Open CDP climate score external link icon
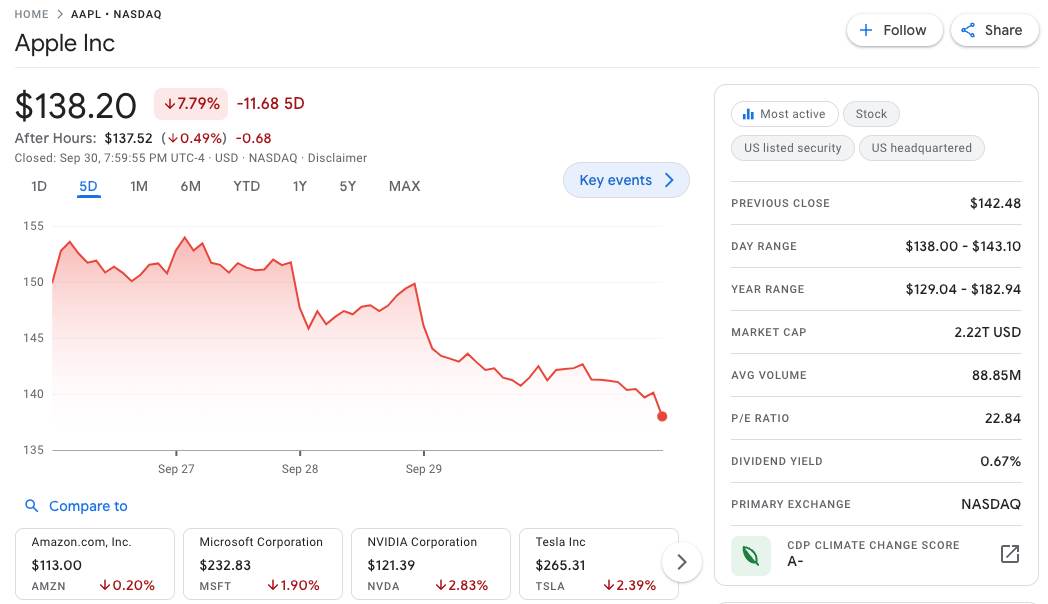Image resolution: width=1048 pixels, height=604 pixels. [1010, 553]
